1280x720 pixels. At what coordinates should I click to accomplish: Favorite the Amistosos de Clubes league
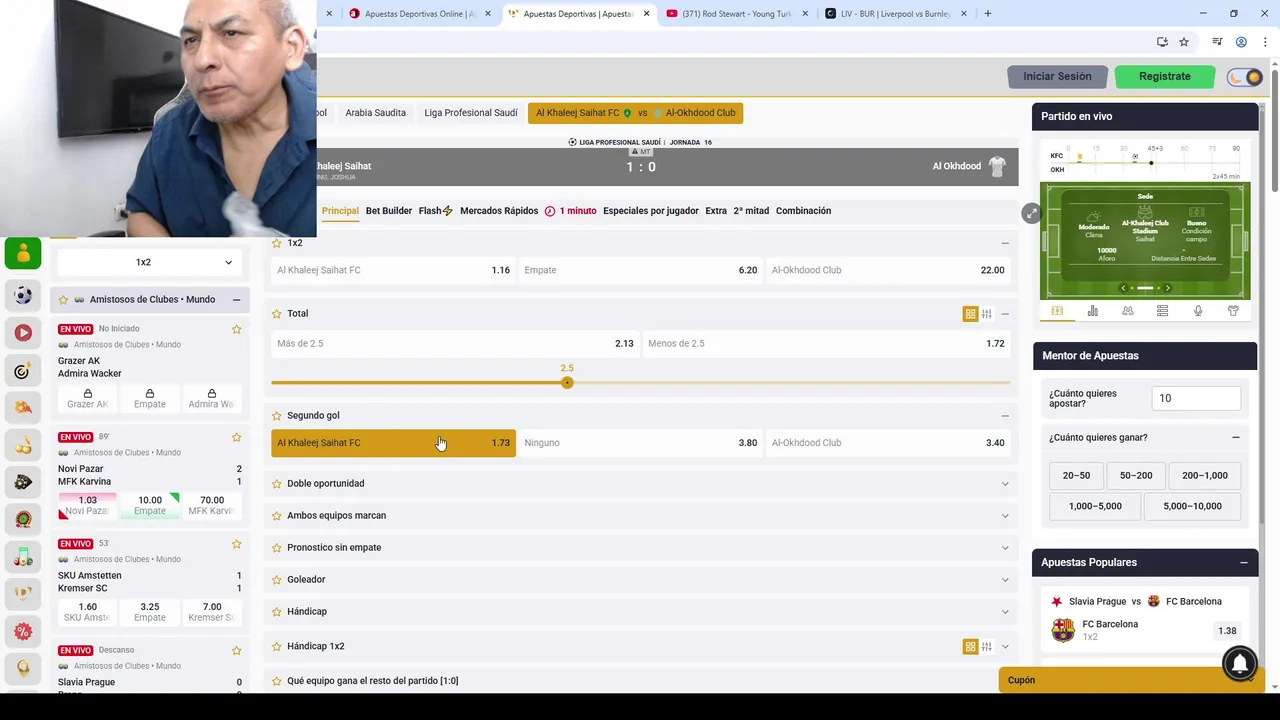pos(63,299)
